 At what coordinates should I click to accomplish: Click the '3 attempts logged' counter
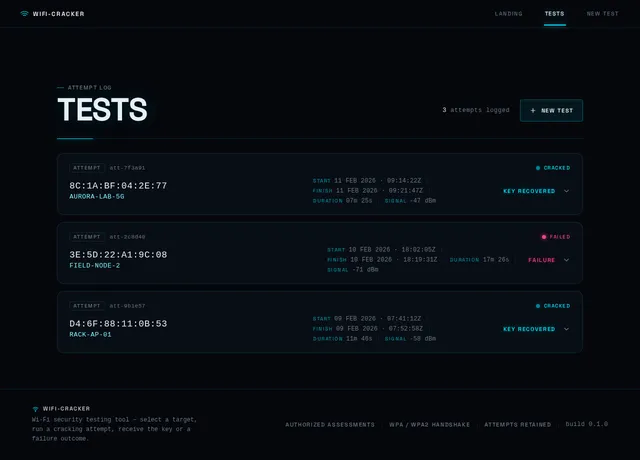click(x=476, y=110)
